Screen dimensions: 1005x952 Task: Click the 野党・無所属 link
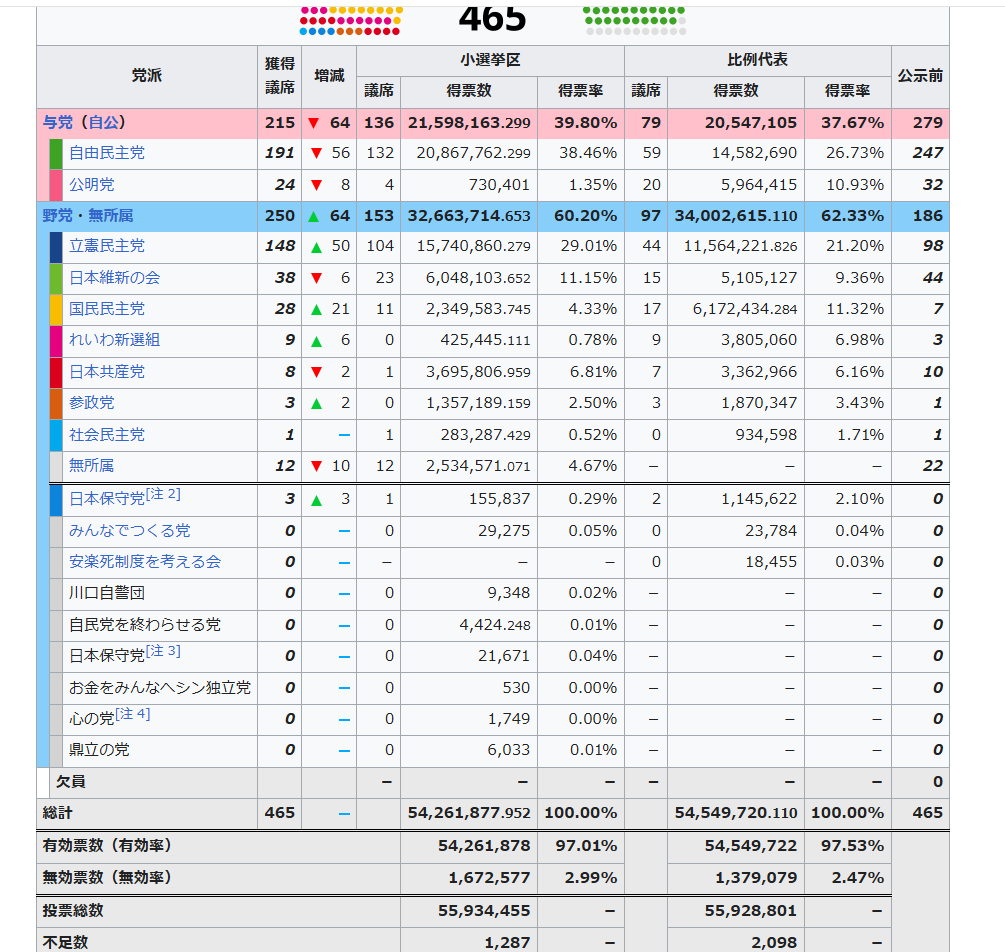88,216
